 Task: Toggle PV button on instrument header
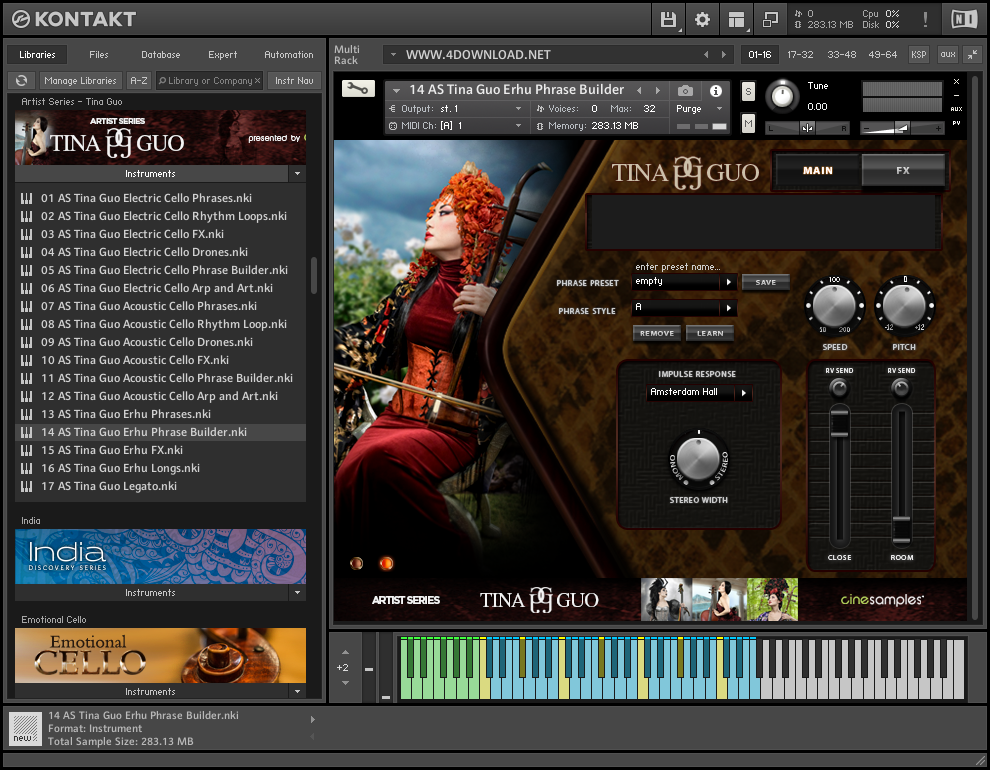pyautogui.click(x=957, y=123)
